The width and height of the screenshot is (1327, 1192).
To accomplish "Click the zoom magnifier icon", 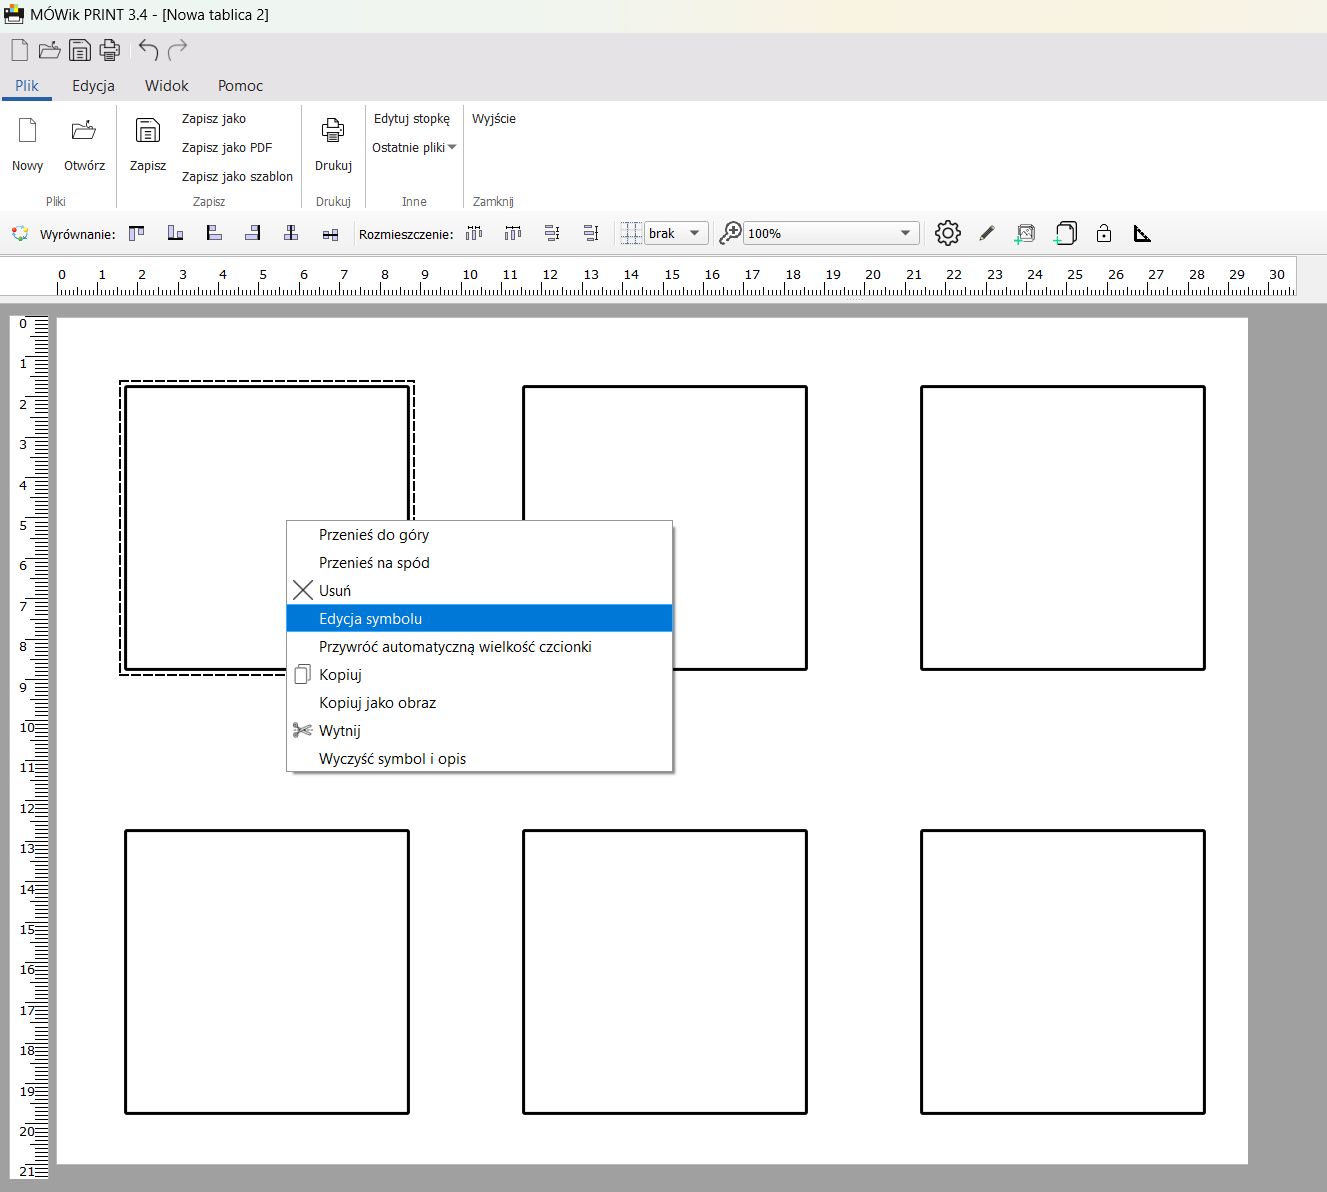I will point(731,233).
